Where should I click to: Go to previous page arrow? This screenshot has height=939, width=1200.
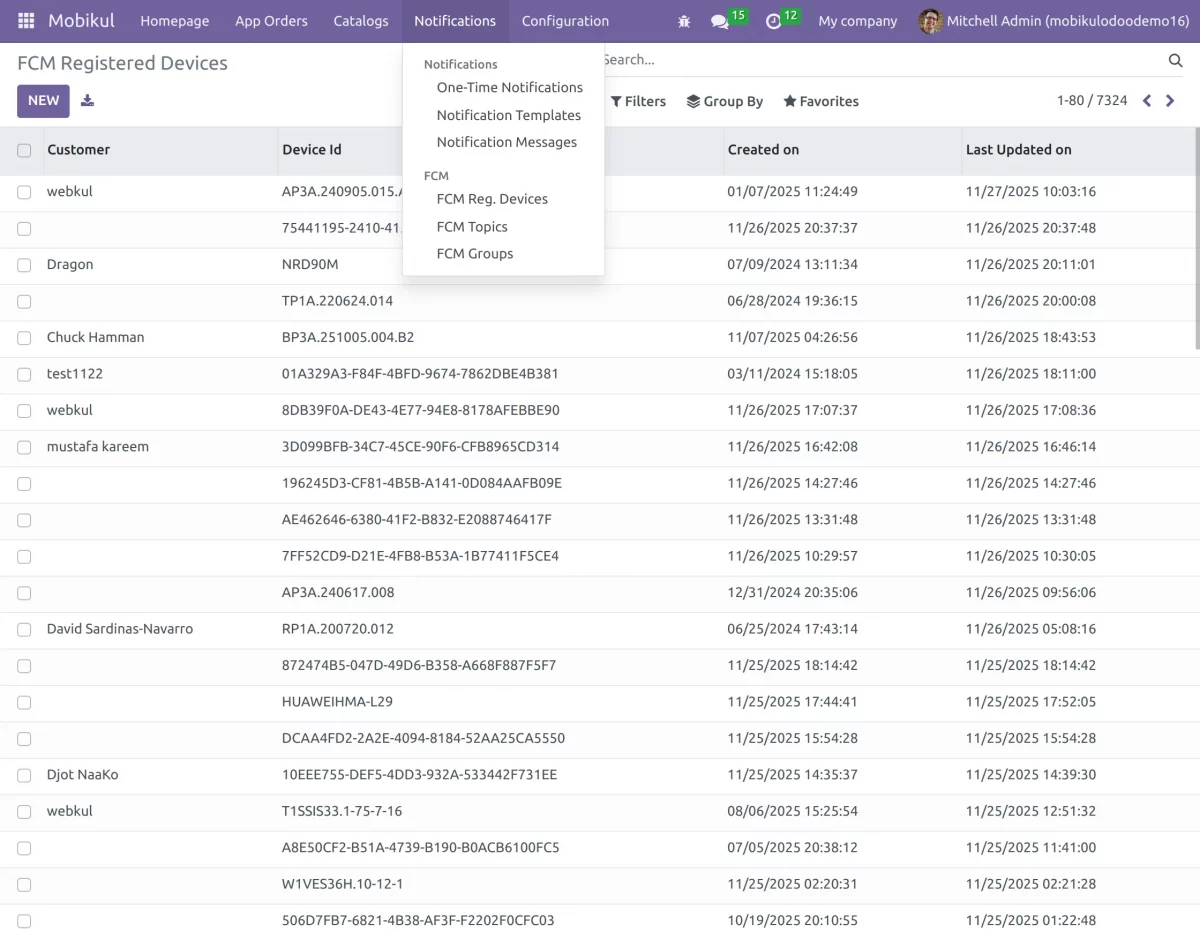[1147, 101]
